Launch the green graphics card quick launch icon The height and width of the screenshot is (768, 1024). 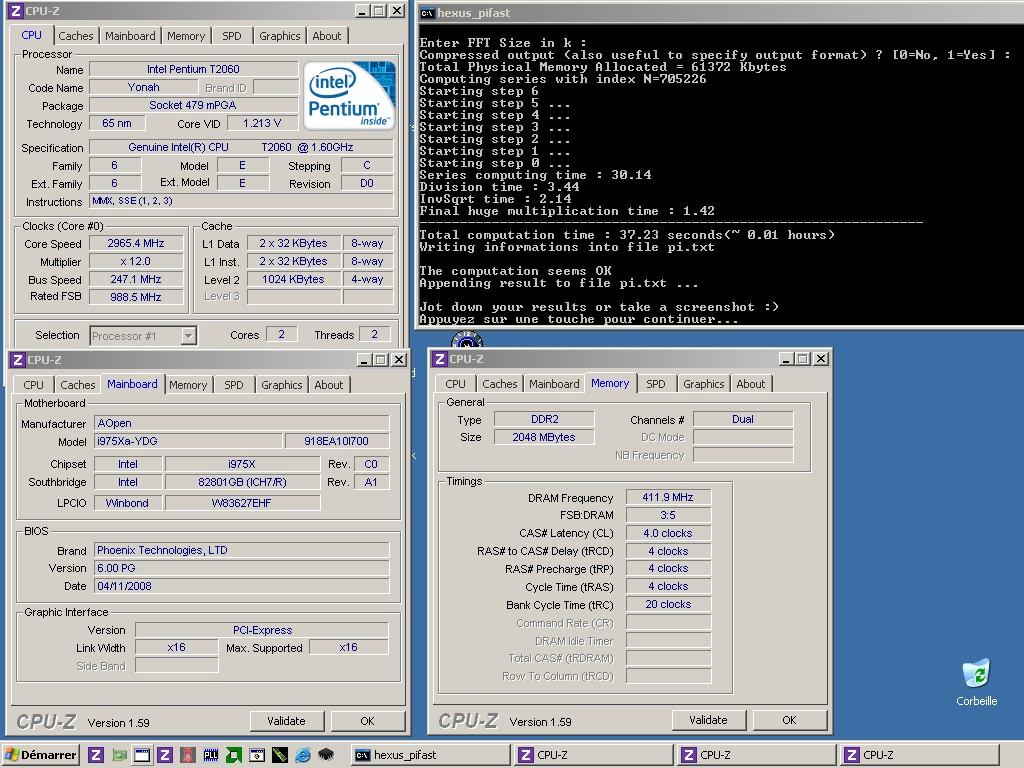[119, 755]
